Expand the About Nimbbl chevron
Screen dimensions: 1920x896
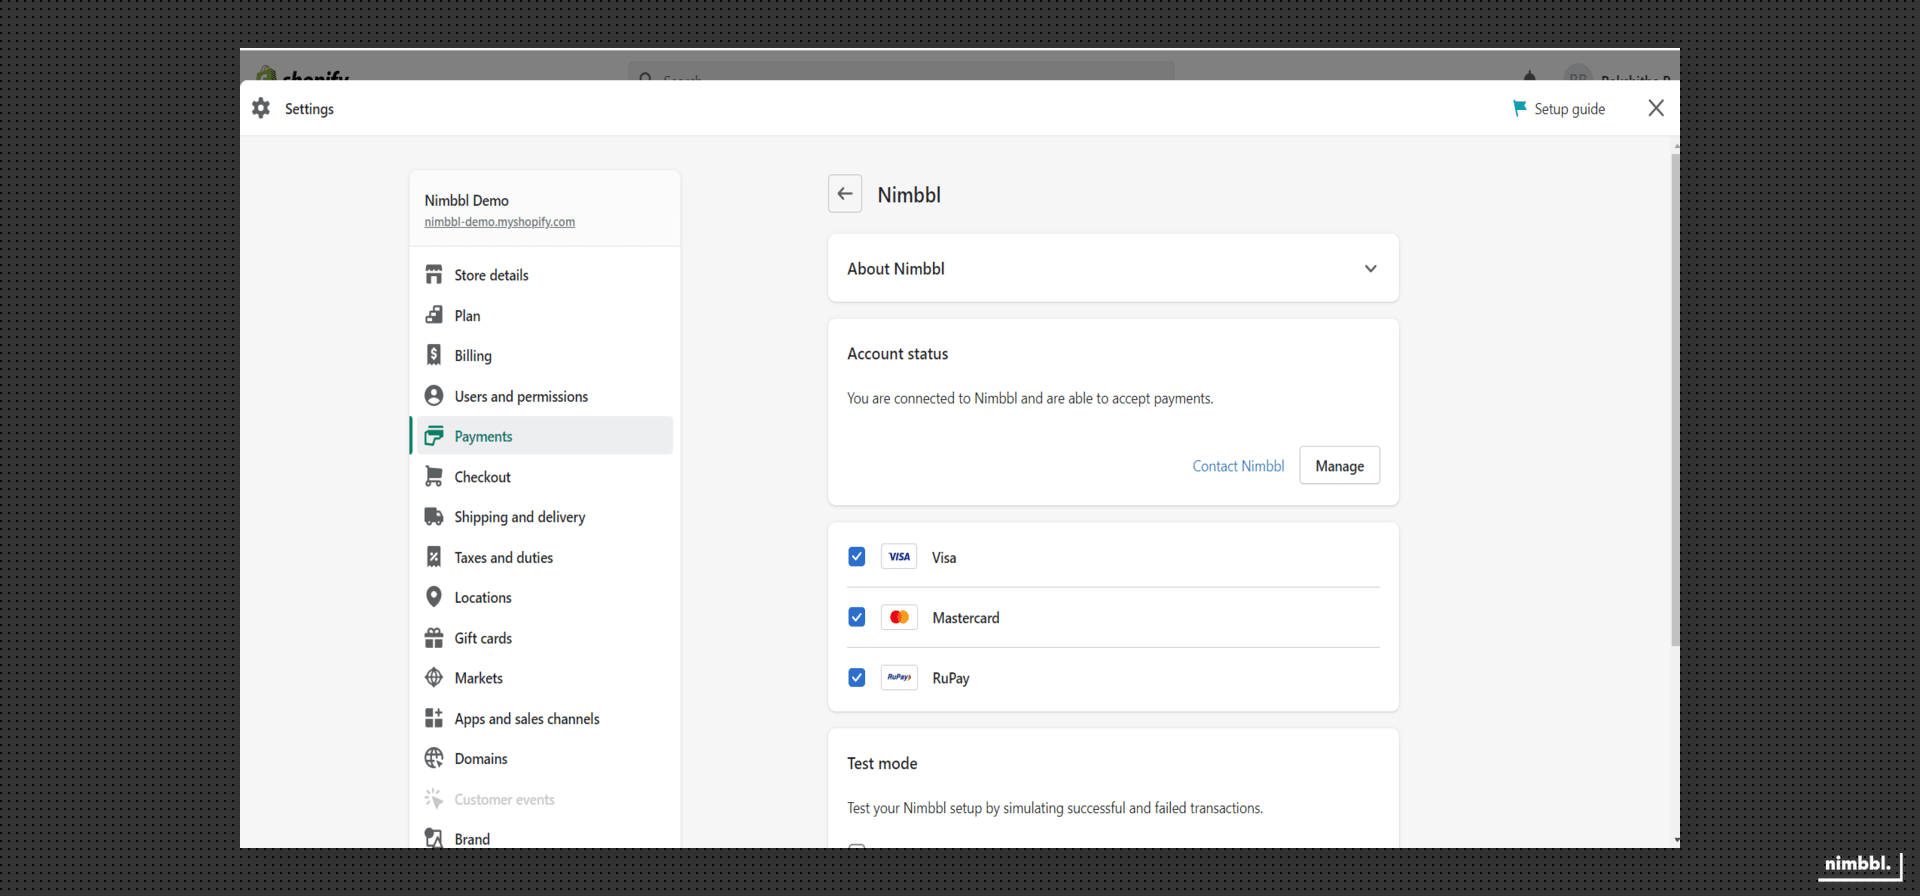click(x=1370, y=269)
